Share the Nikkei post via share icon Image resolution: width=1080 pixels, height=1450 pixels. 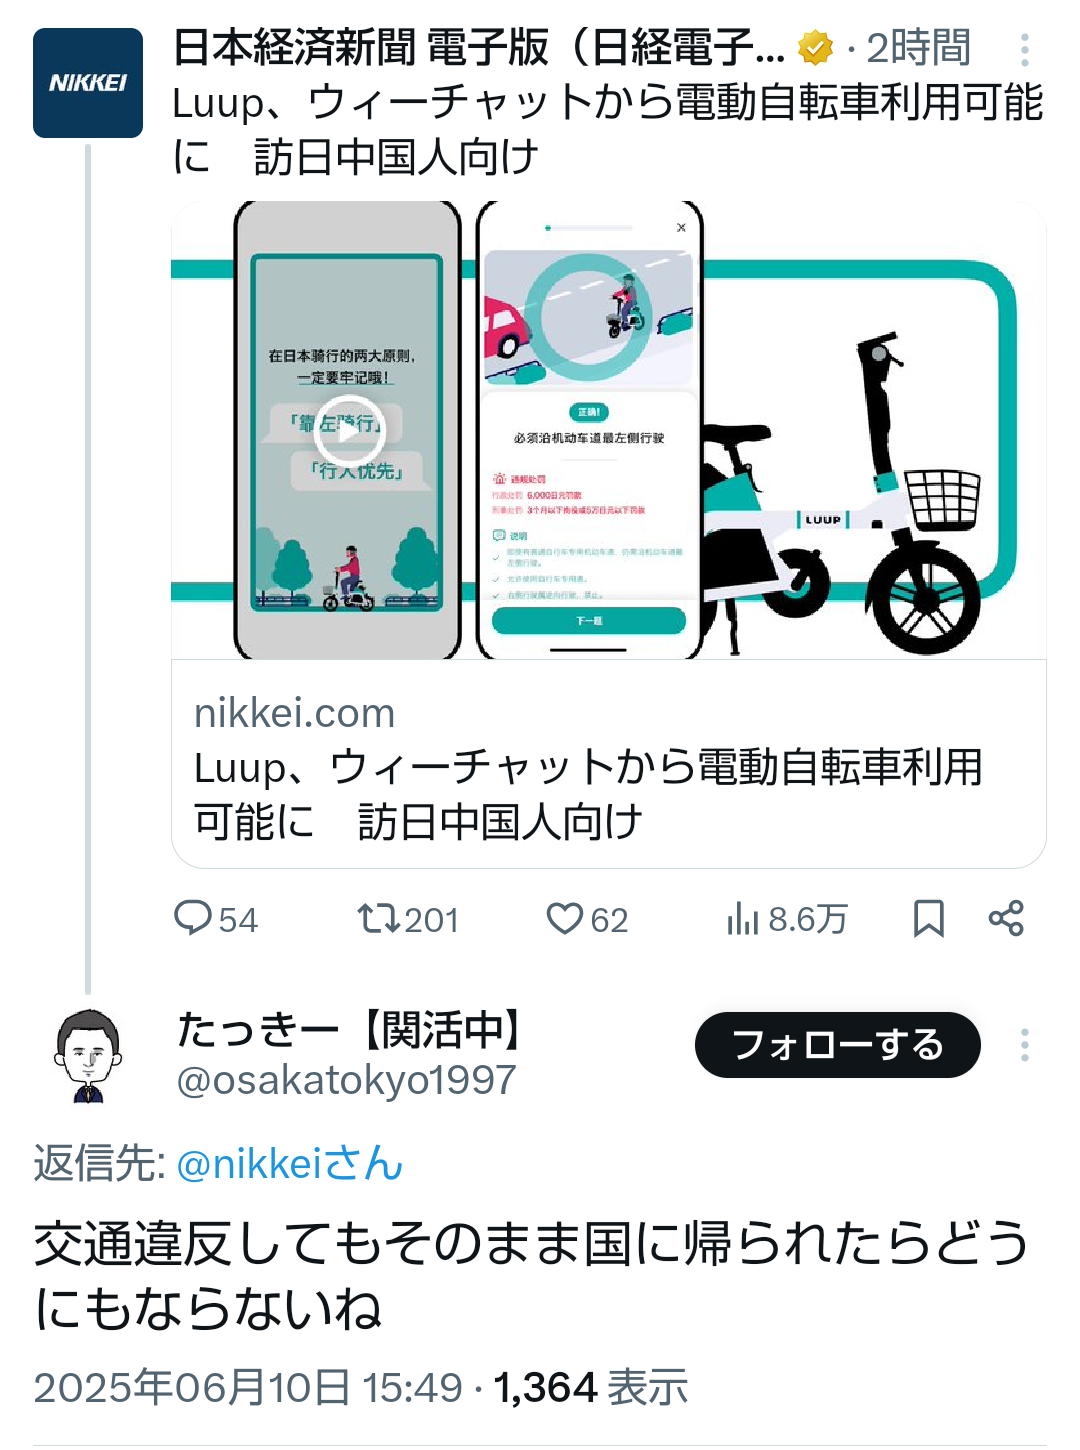(1006, 918)
